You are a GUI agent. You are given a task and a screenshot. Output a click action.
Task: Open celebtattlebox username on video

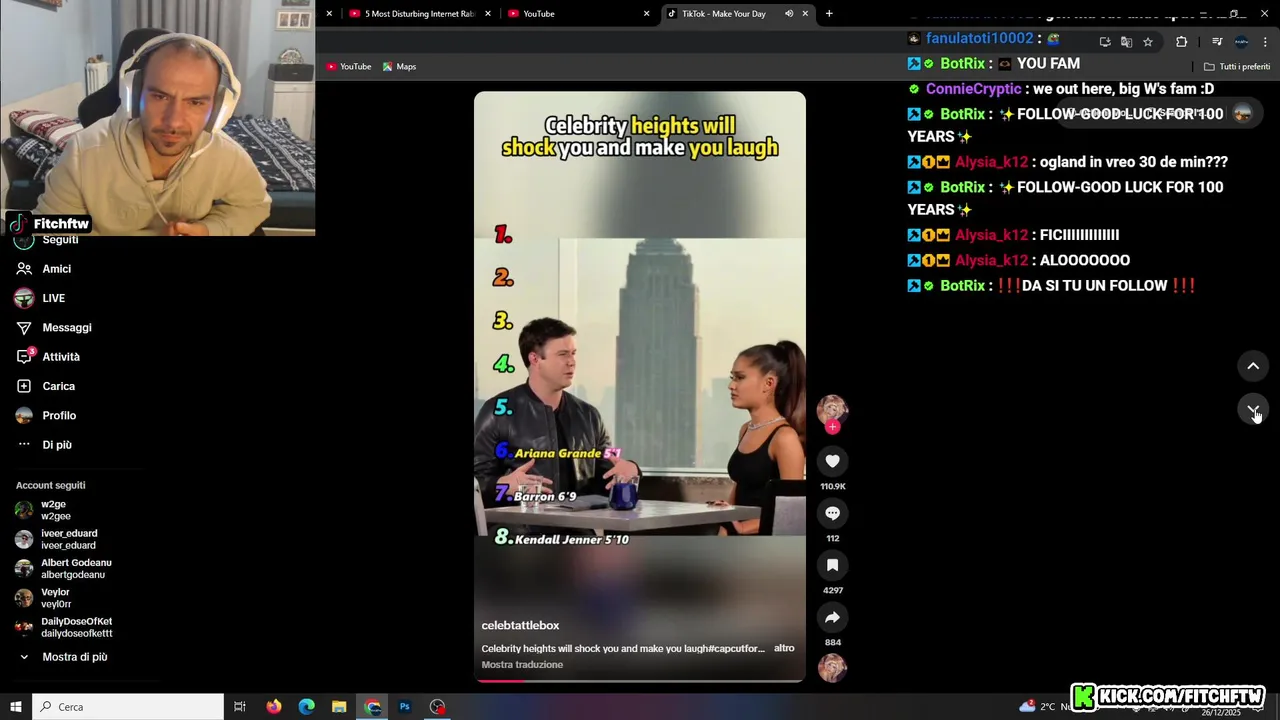pyautogui.click(x=520, y=625)
